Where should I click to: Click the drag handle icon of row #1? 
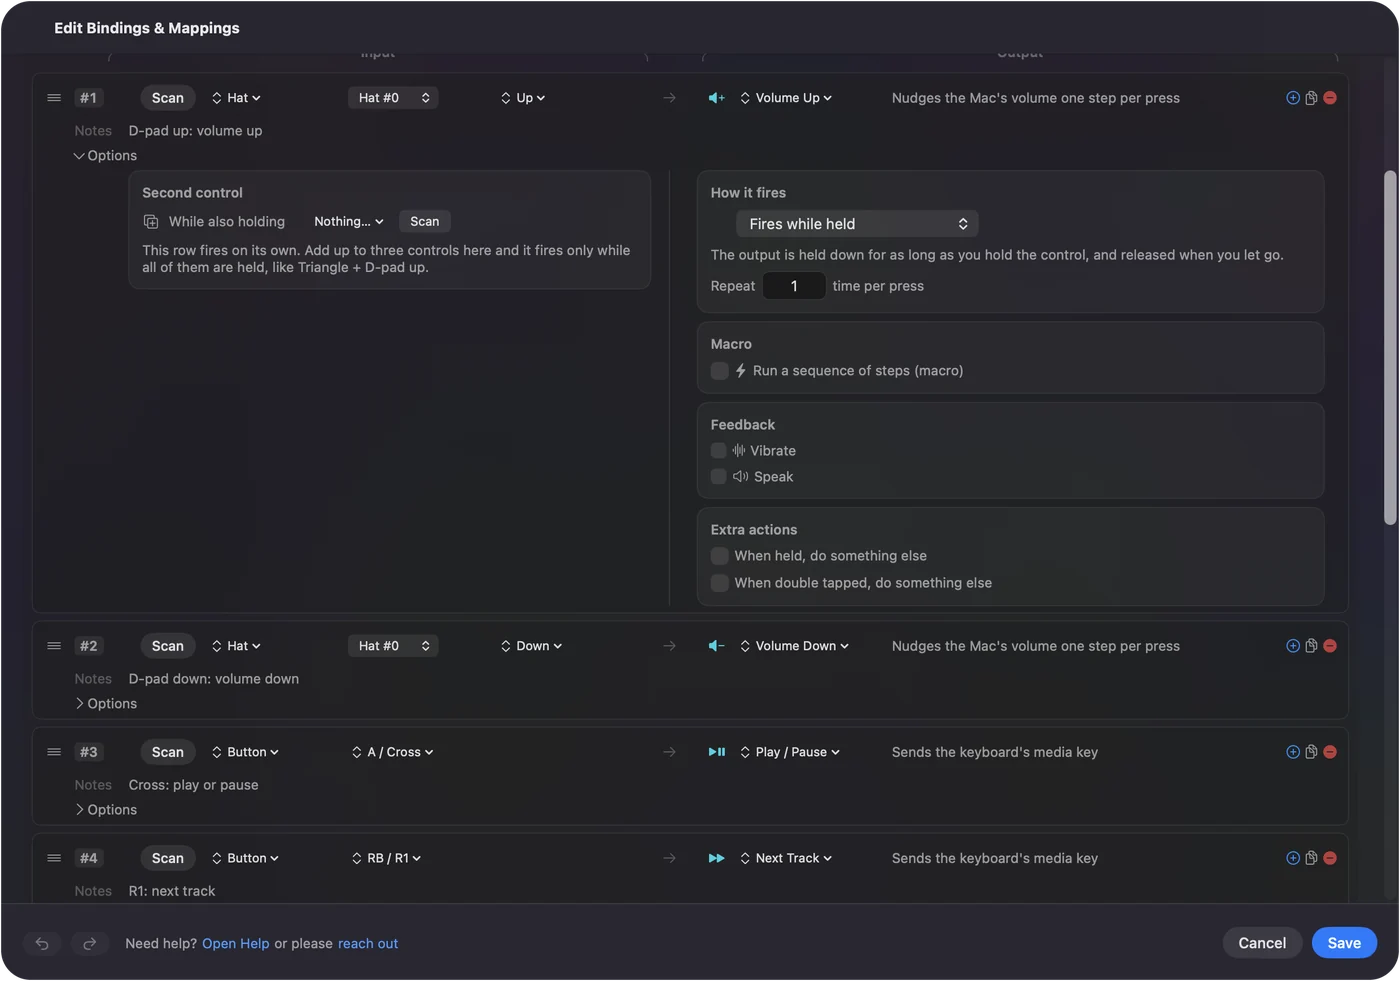pyautogui.click(x=54, y=98)
